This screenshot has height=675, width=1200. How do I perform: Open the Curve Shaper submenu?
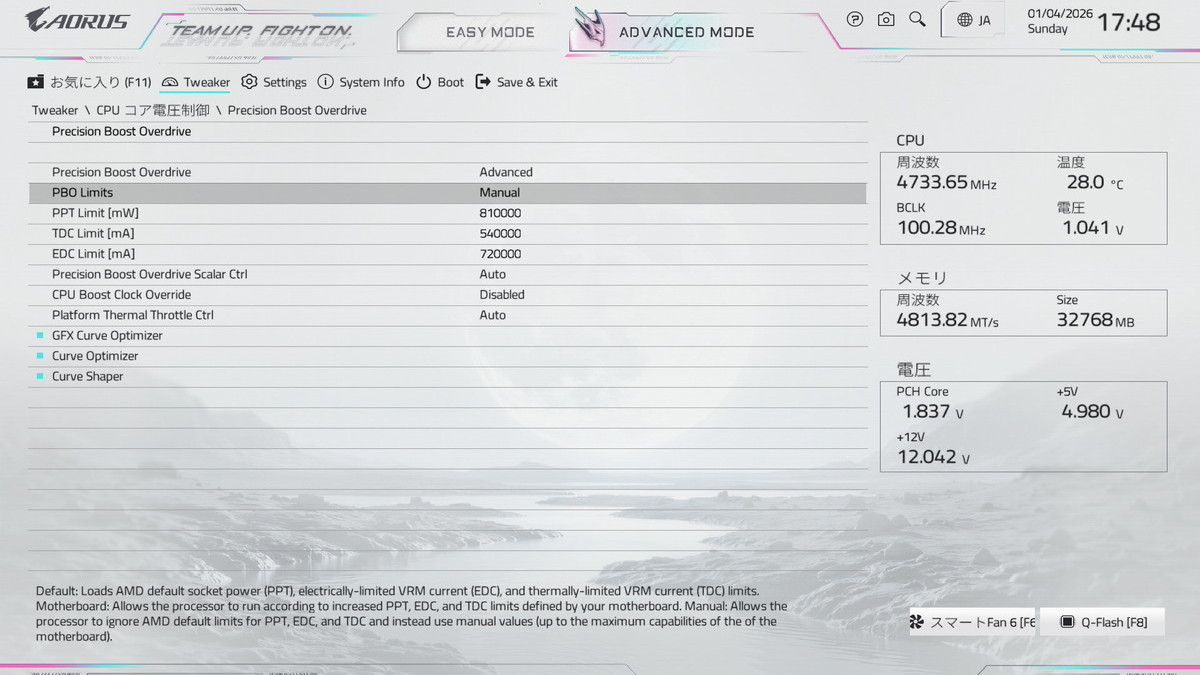click(88, 377)
